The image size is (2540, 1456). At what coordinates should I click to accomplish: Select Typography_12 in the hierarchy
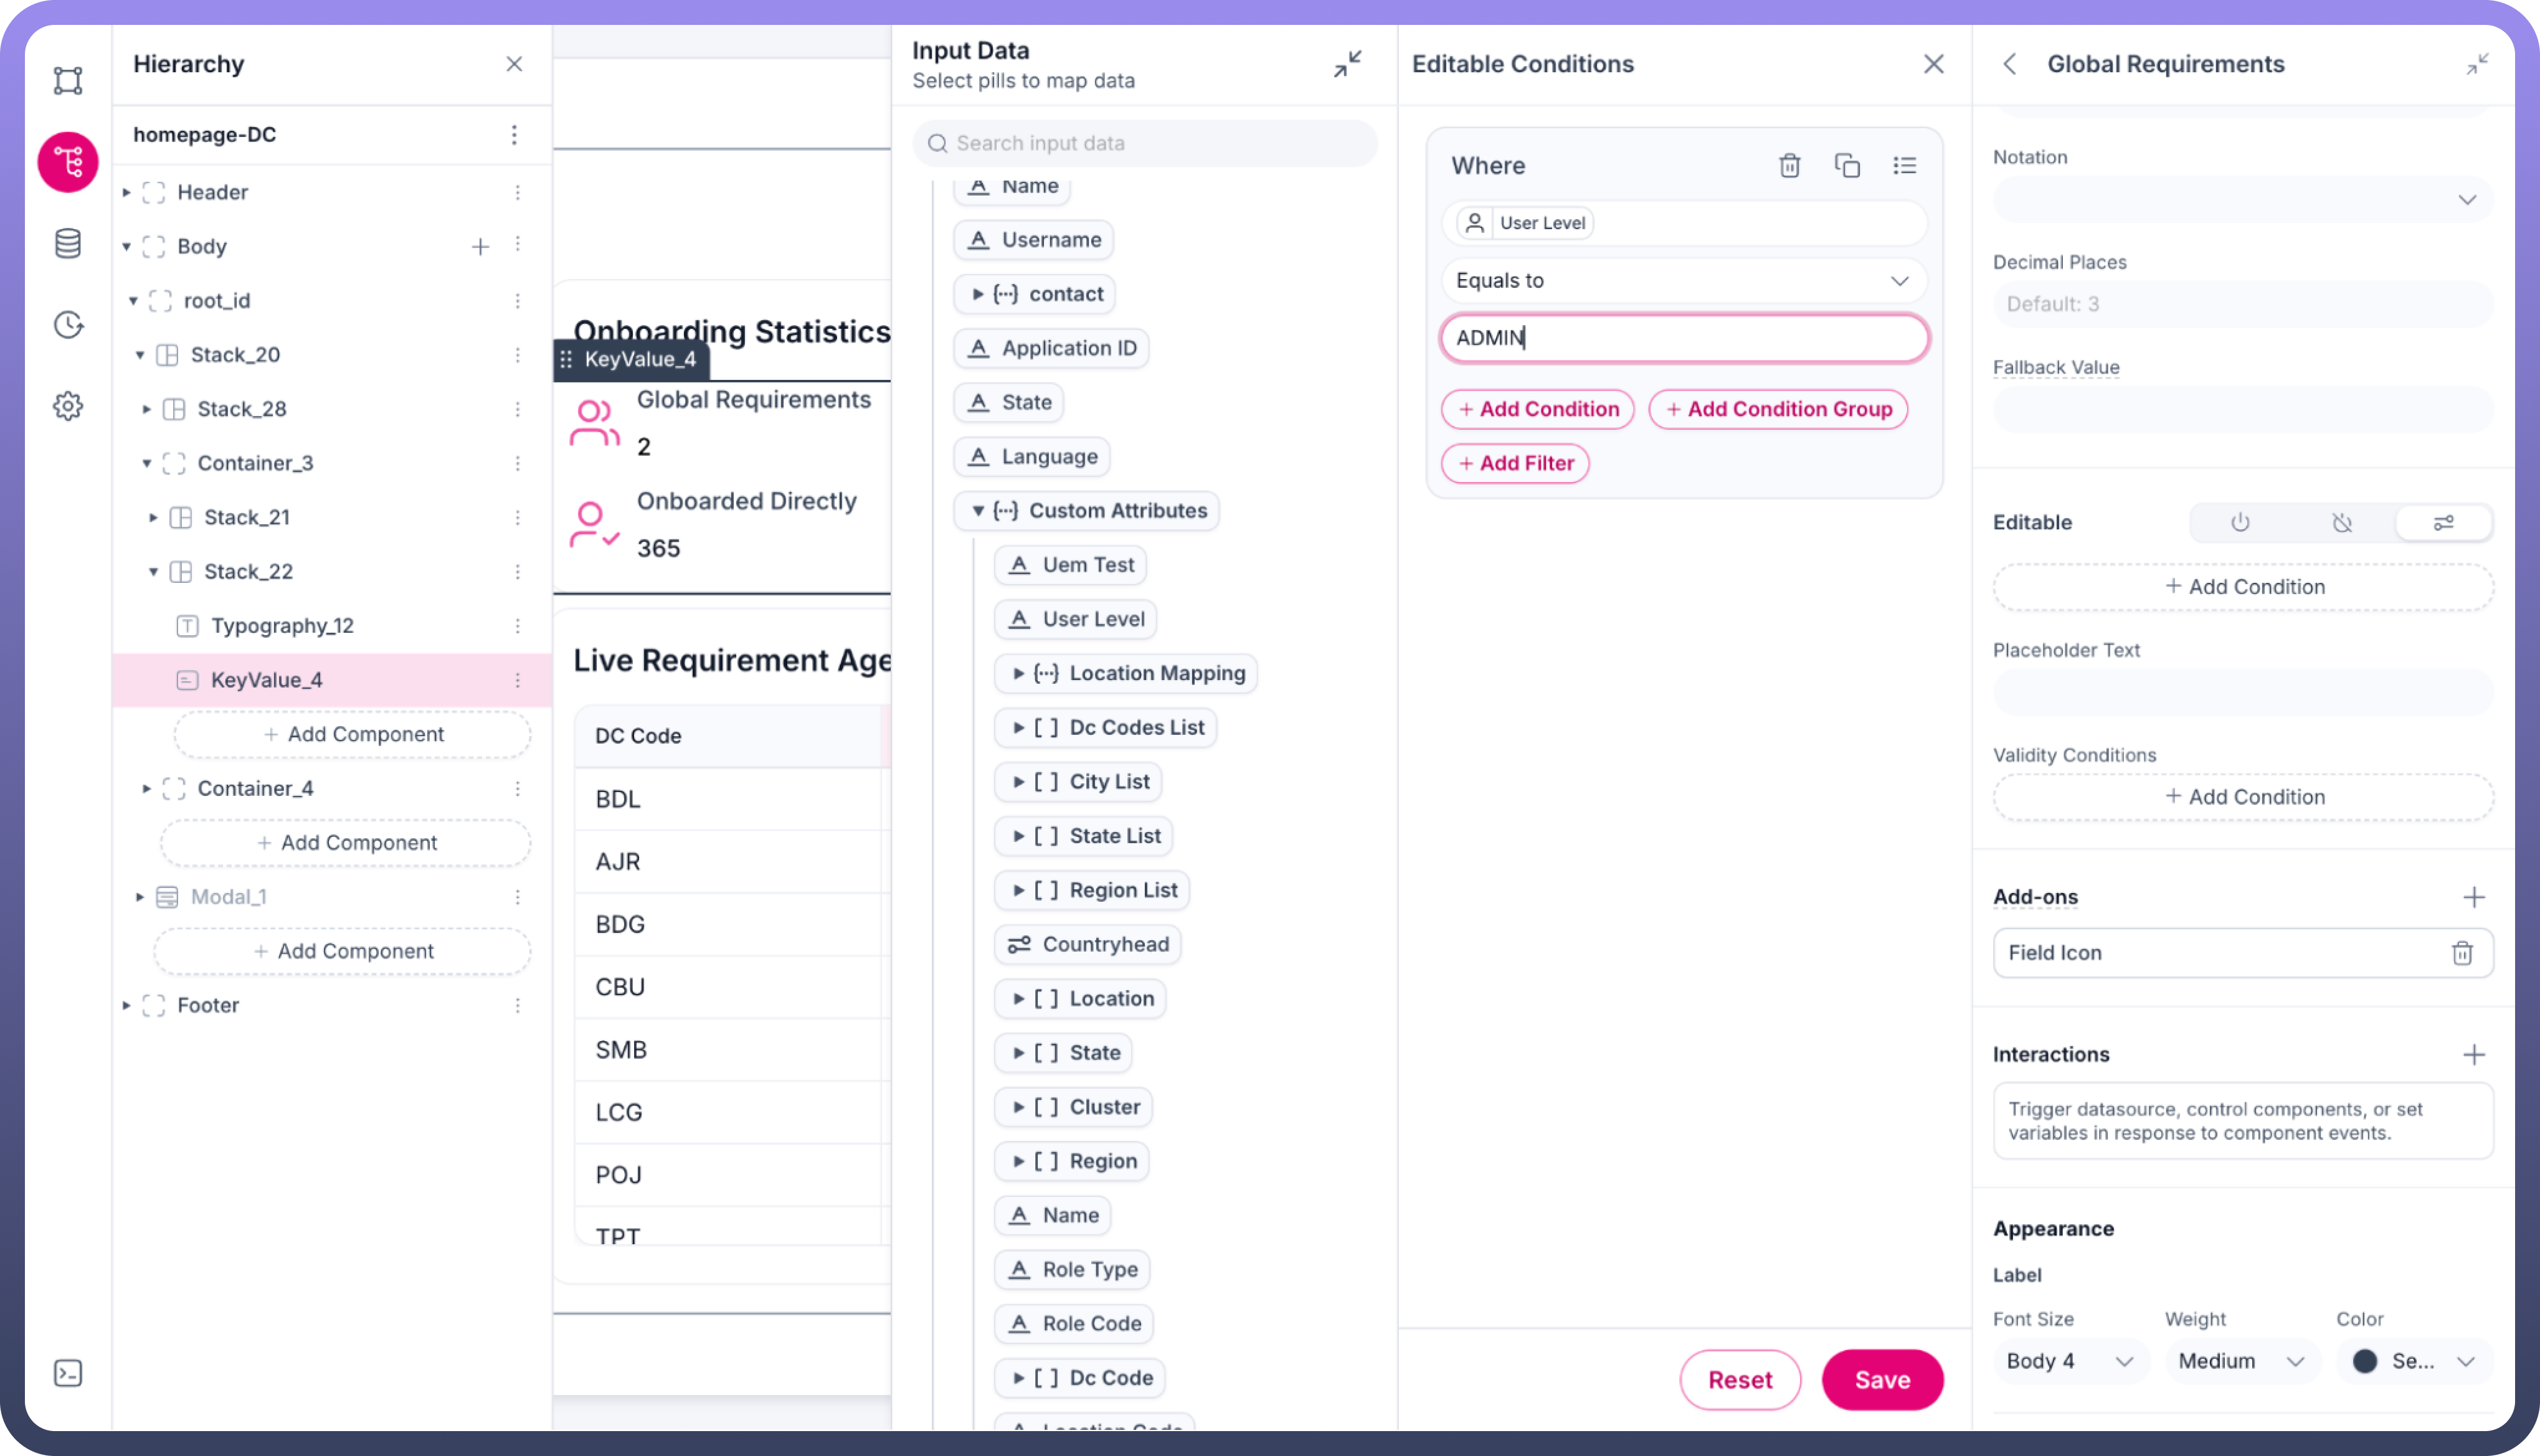click(x=282, y=626)
